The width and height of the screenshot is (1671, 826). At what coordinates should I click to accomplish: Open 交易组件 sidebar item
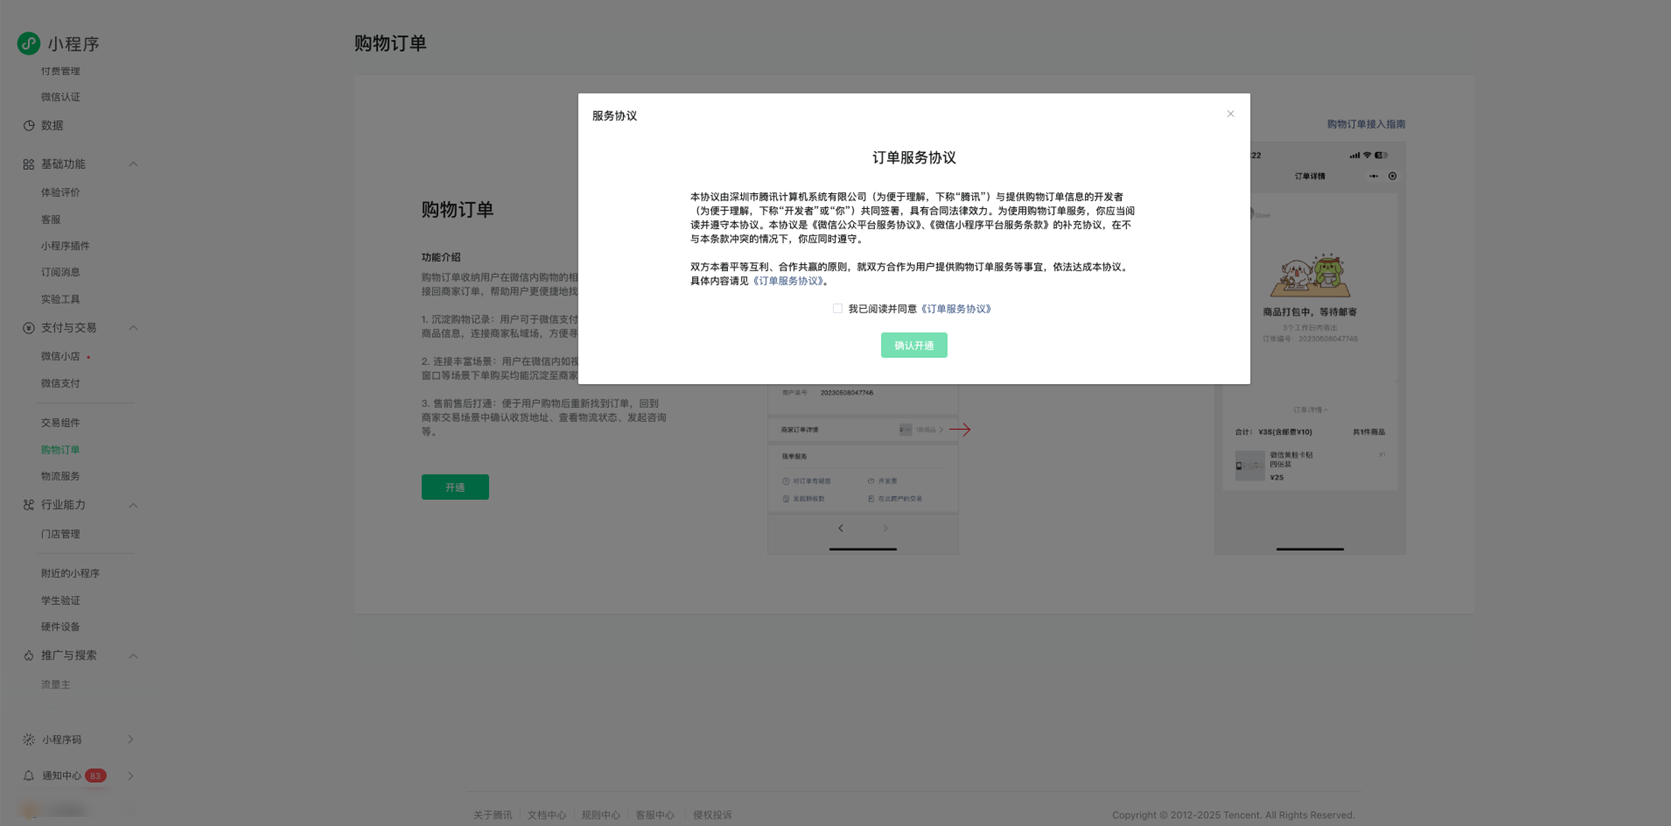(x=61, y=423)
